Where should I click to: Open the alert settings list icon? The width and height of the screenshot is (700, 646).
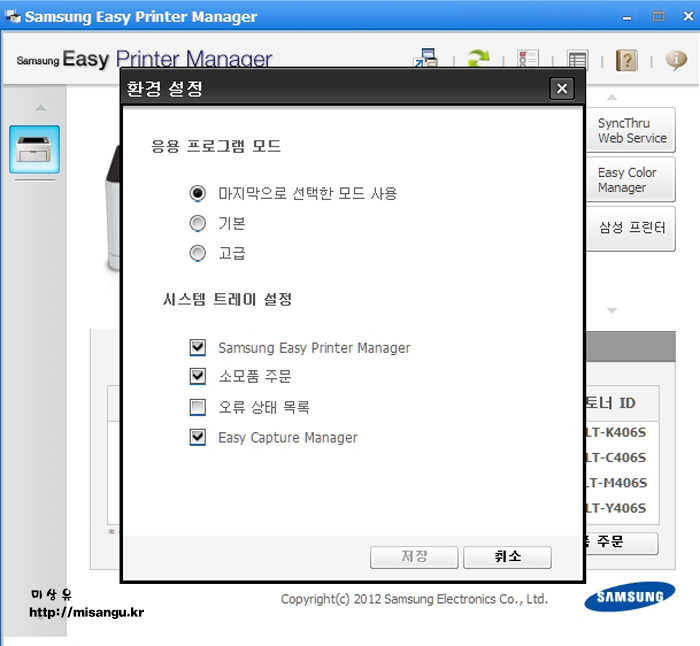528,58
